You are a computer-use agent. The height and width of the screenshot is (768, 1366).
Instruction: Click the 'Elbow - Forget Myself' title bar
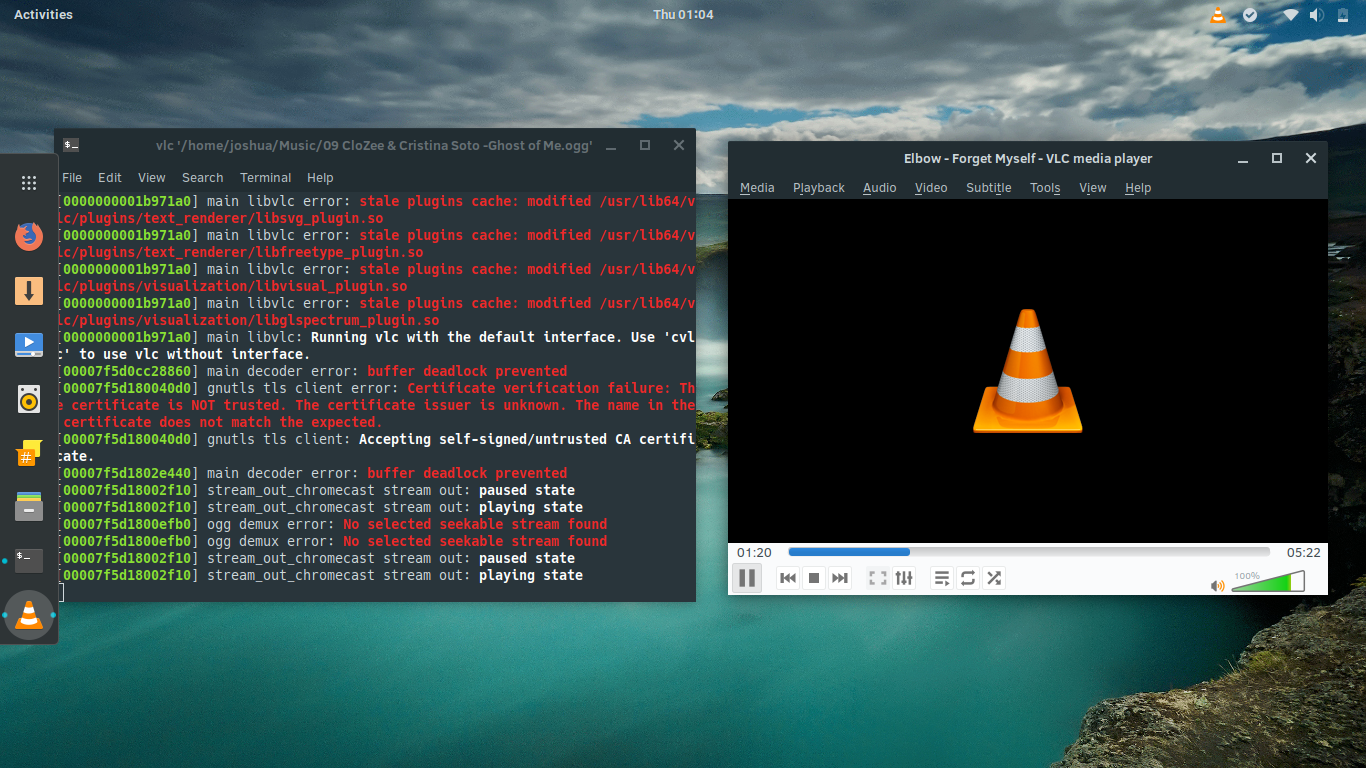click(x=1028, y=158)
